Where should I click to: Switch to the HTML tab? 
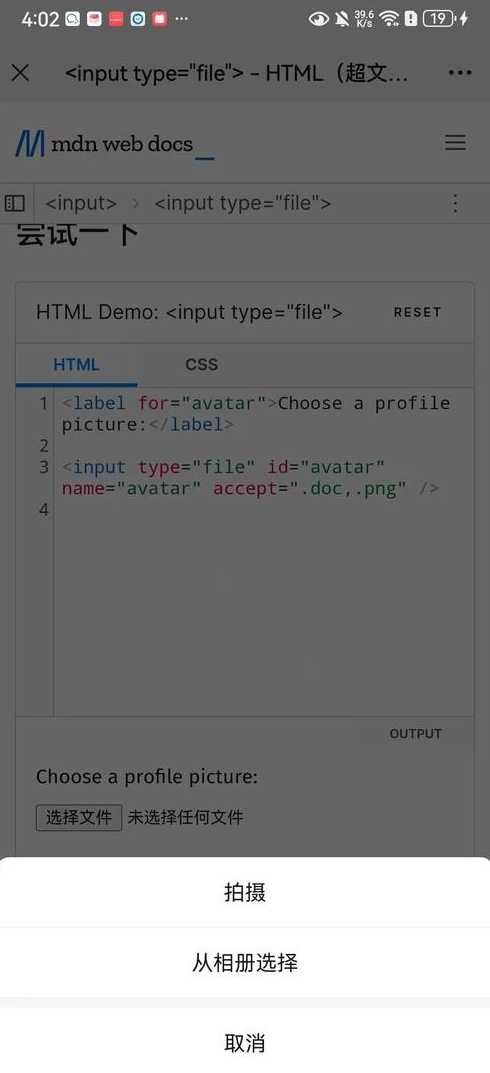point(76,365)
